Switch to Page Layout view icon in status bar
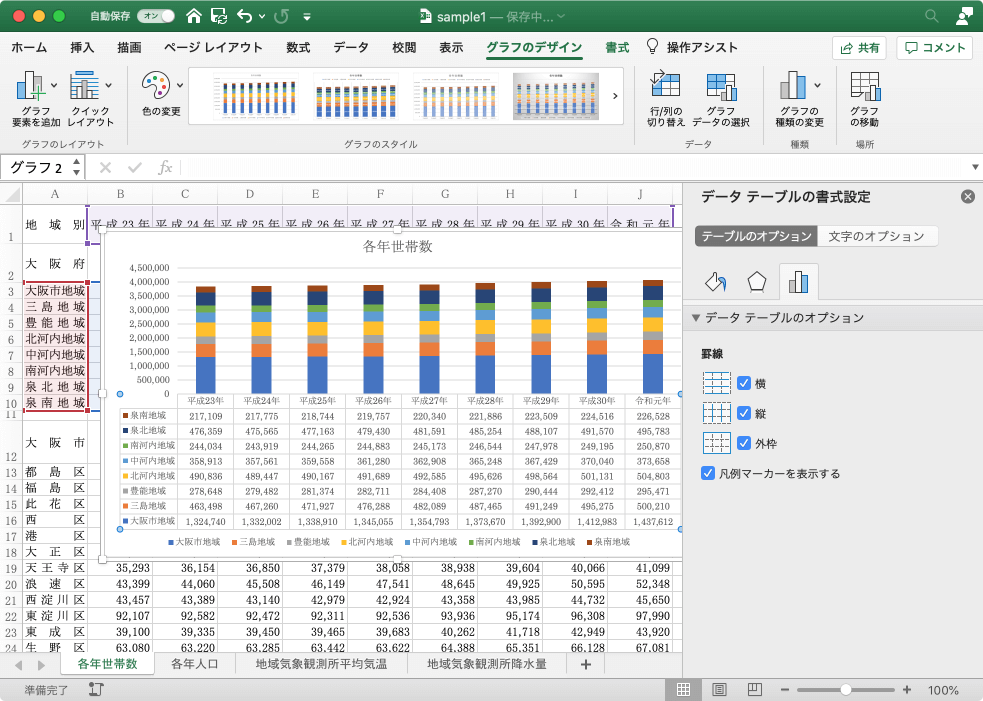The height and width of the screenshot is (701, 983). coord(719,690)
